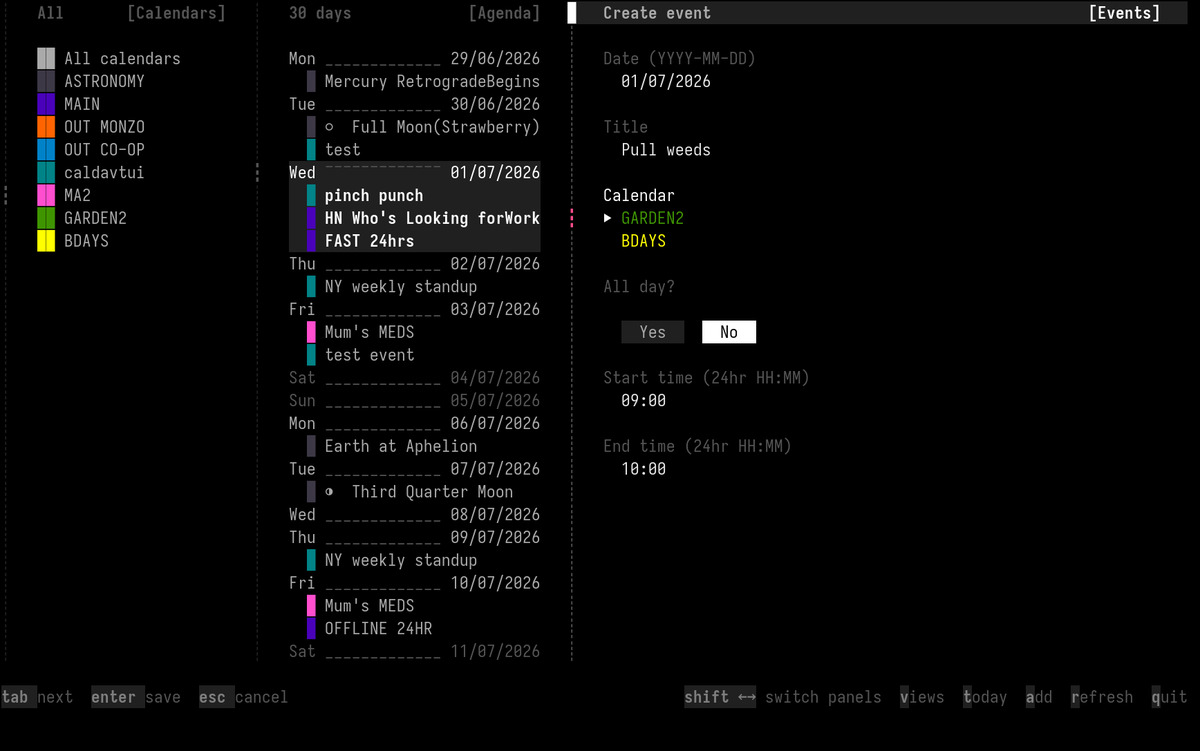Select the MA2 calendar
1200x751 pixels.
77,195
